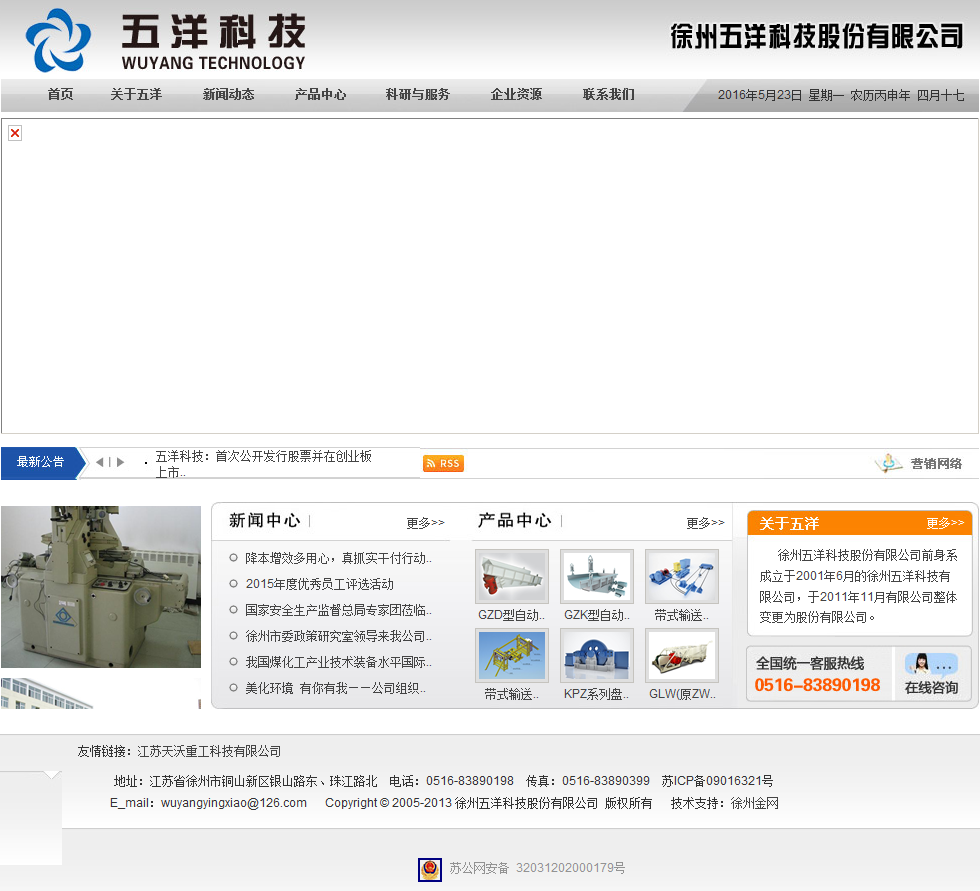The width and height of the screenshot is (980, 891).
Task: Open 更多>> next to 新闻中心
Action: [425, 523]
